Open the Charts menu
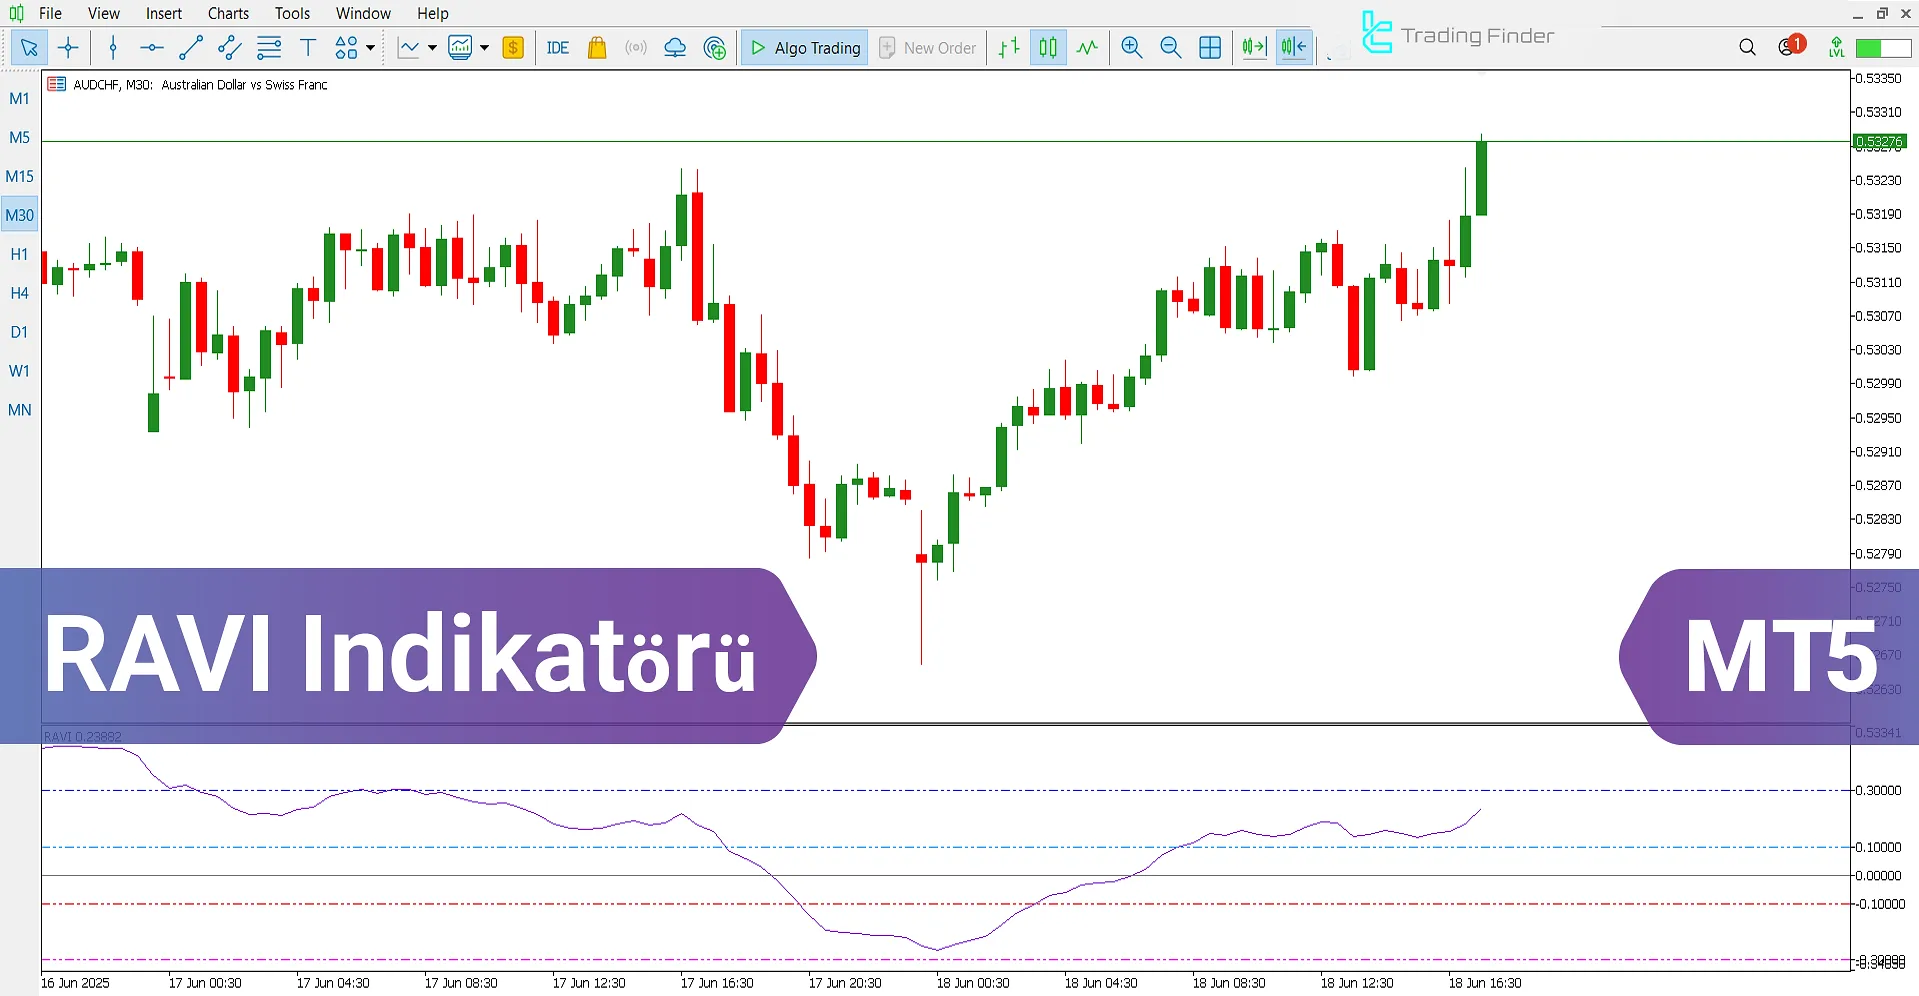 pyautogui.click(x=228, y=13)
